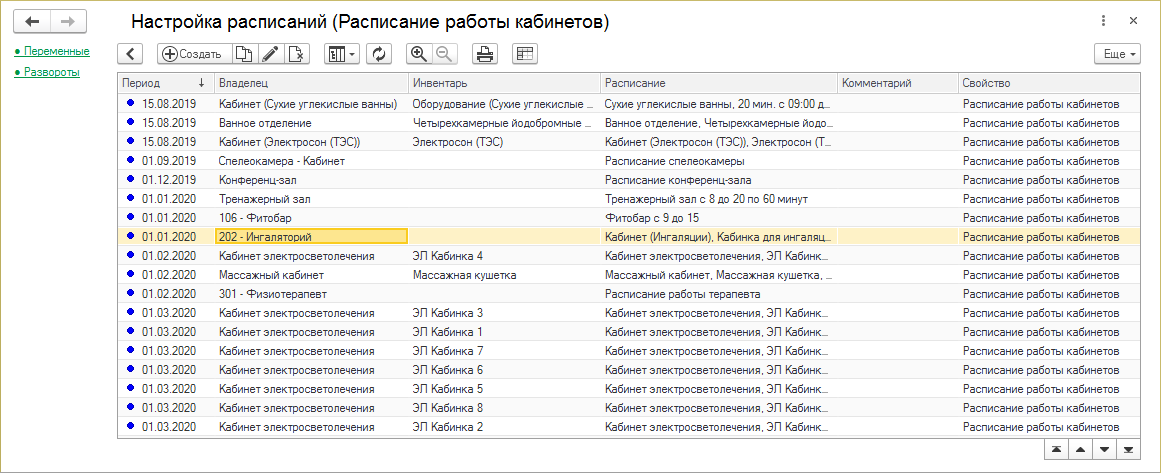Open the Еще dropdown menu
This screenshot has height=473, width=1161.
coord(1117,54)
